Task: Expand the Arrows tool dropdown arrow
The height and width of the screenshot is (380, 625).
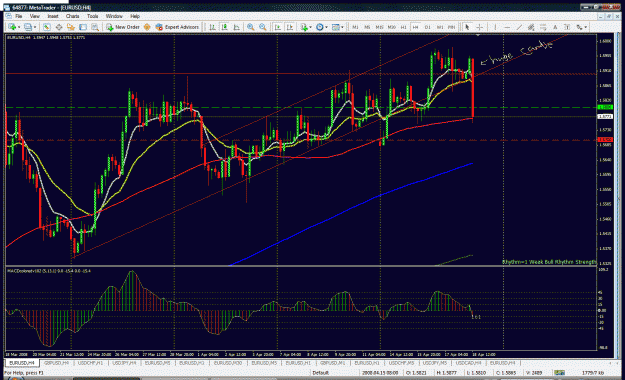Action: 586,27
